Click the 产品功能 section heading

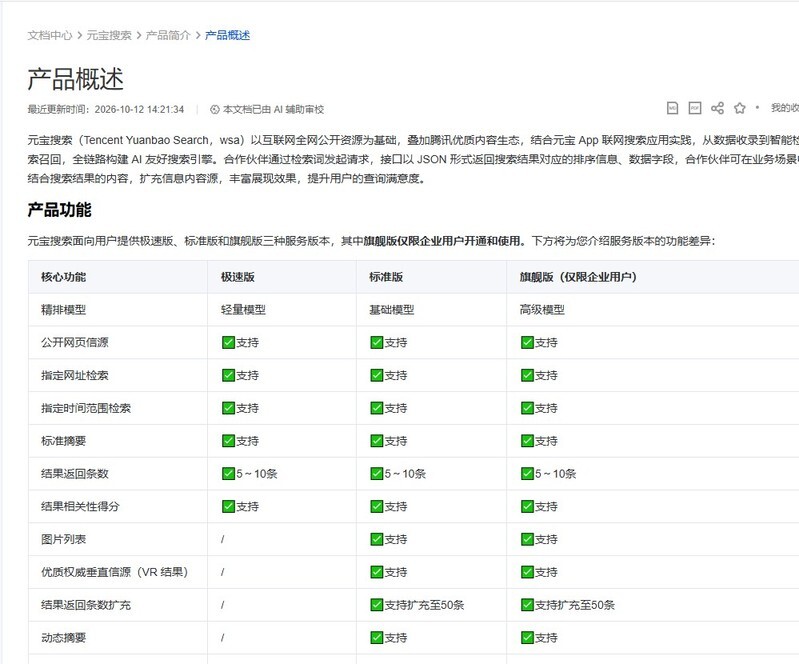pos(59,209)
